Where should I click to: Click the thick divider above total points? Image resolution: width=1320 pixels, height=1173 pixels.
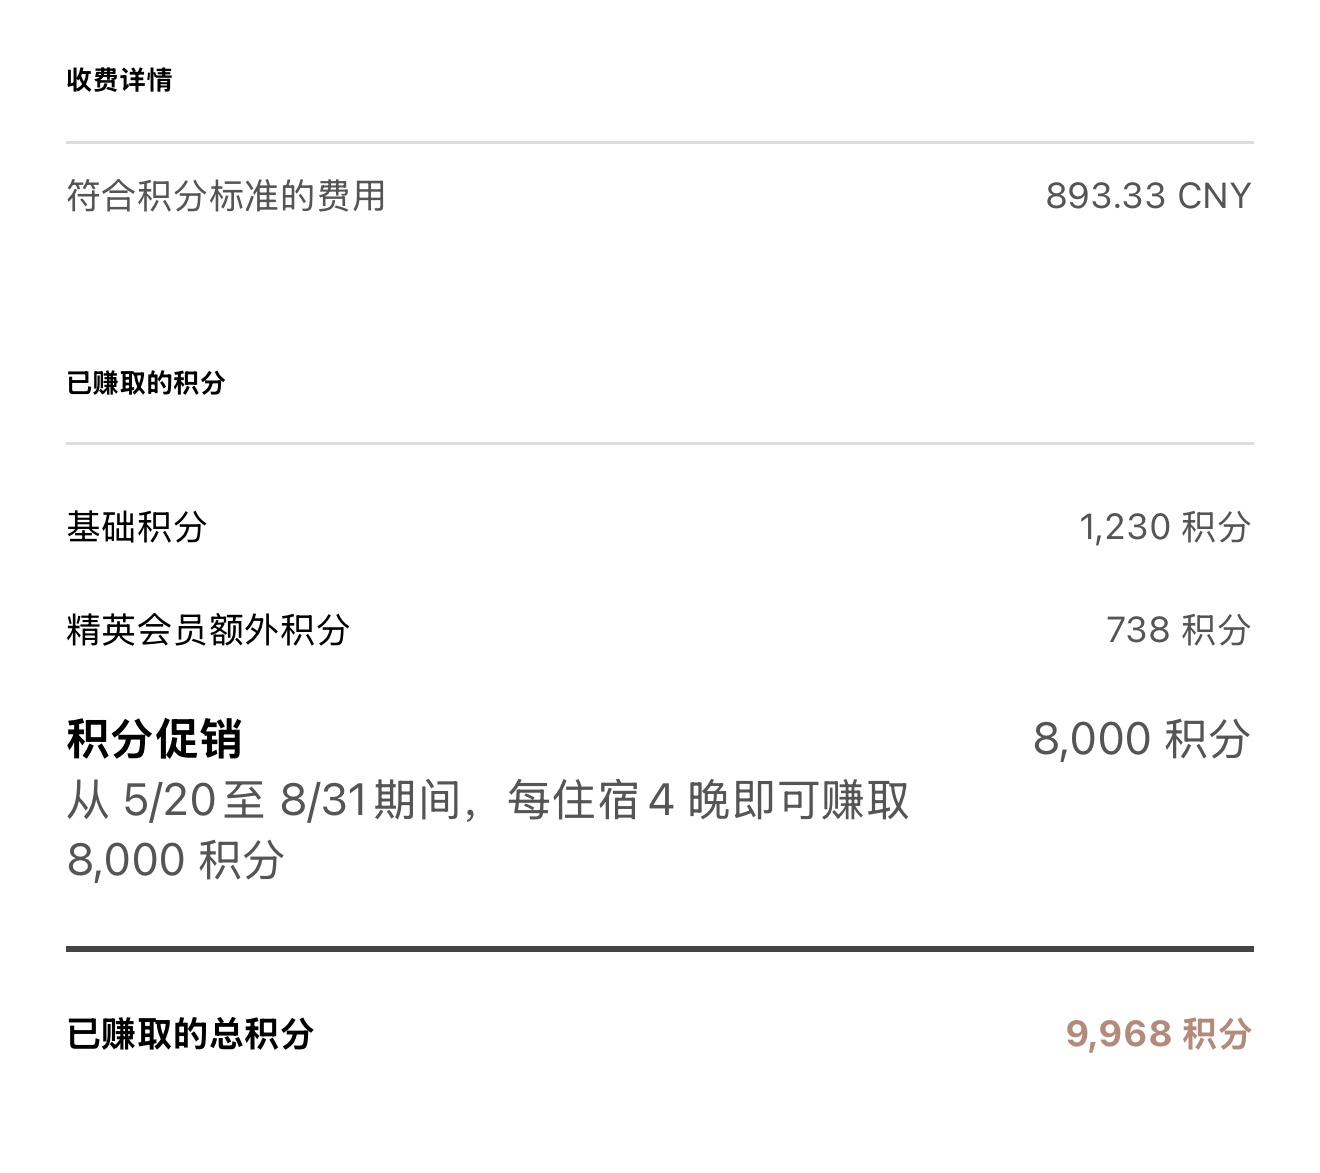click(660, 948)
